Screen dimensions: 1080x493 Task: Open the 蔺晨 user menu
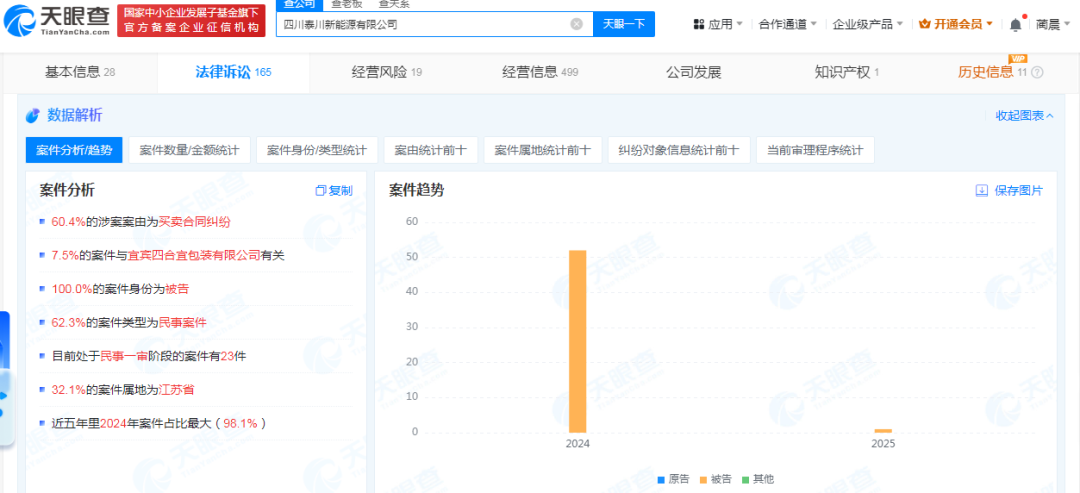(1053, 24)
